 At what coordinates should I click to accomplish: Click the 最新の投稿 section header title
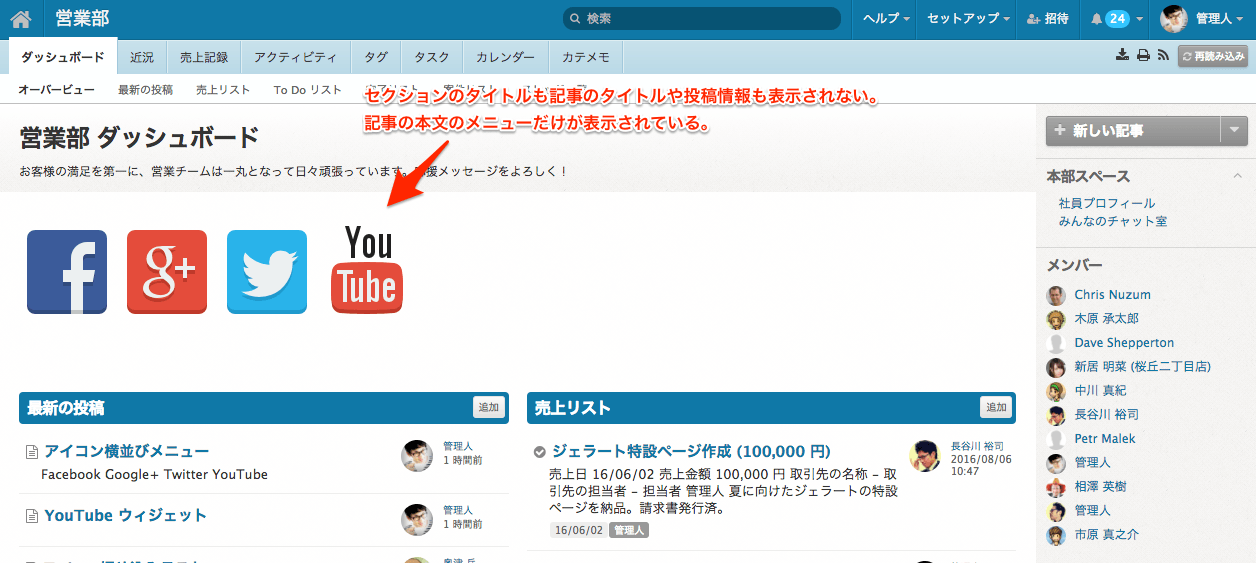[66, 408]
